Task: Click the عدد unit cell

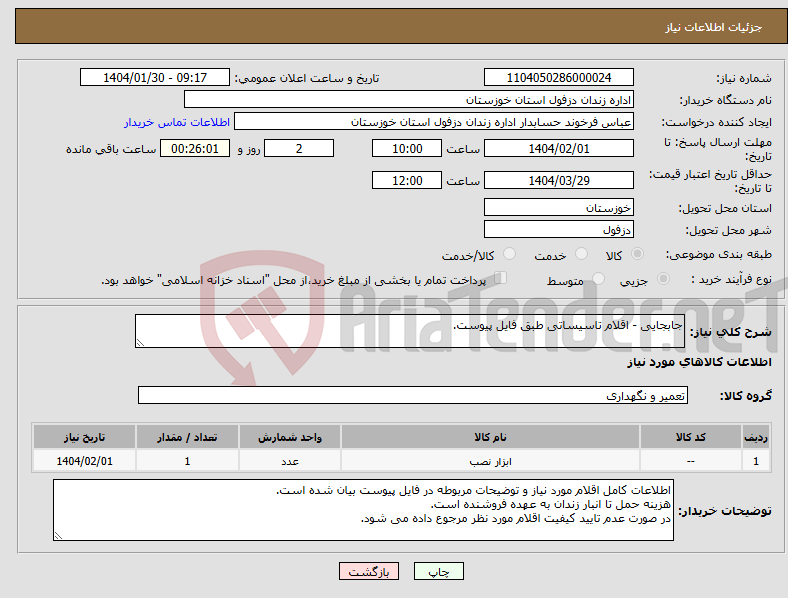Action: (x=290, y=461)
